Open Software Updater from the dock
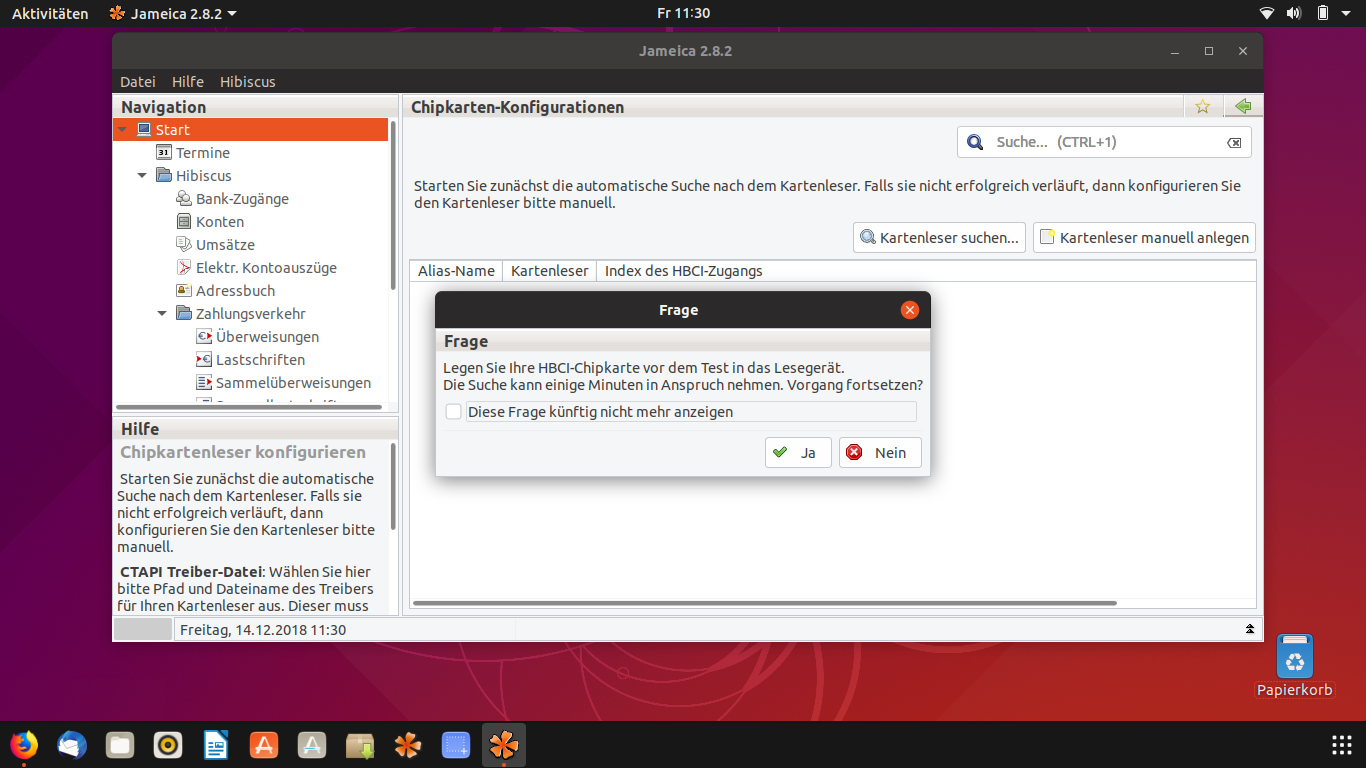1366x768 pixels. pyautogui.click(x=312, y=745)
